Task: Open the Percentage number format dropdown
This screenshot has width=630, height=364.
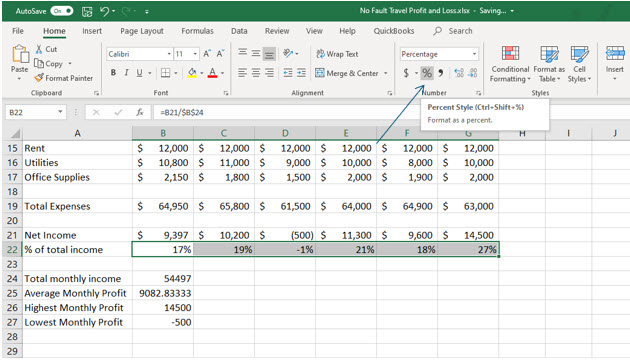Action: (x=474, y=54)
